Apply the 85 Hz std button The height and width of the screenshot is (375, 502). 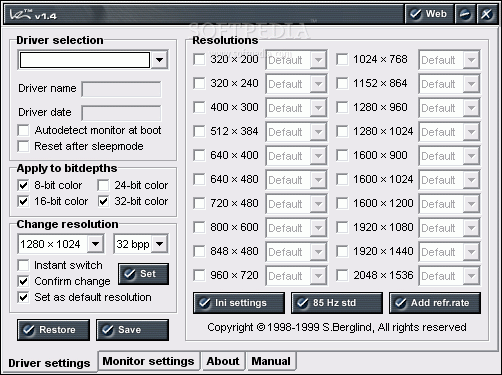pos(337,303)
